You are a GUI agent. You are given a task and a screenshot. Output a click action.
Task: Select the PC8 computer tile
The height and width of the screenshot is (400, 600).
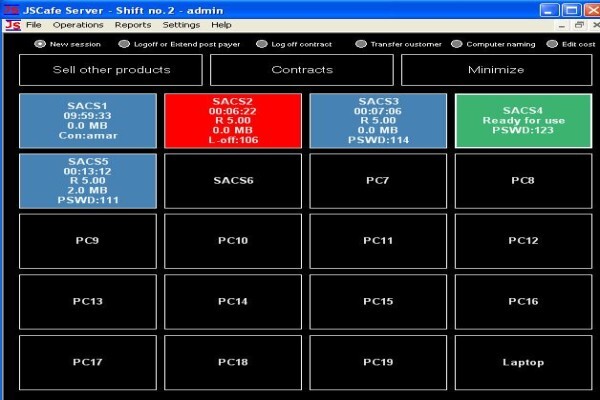pos(523,181)
